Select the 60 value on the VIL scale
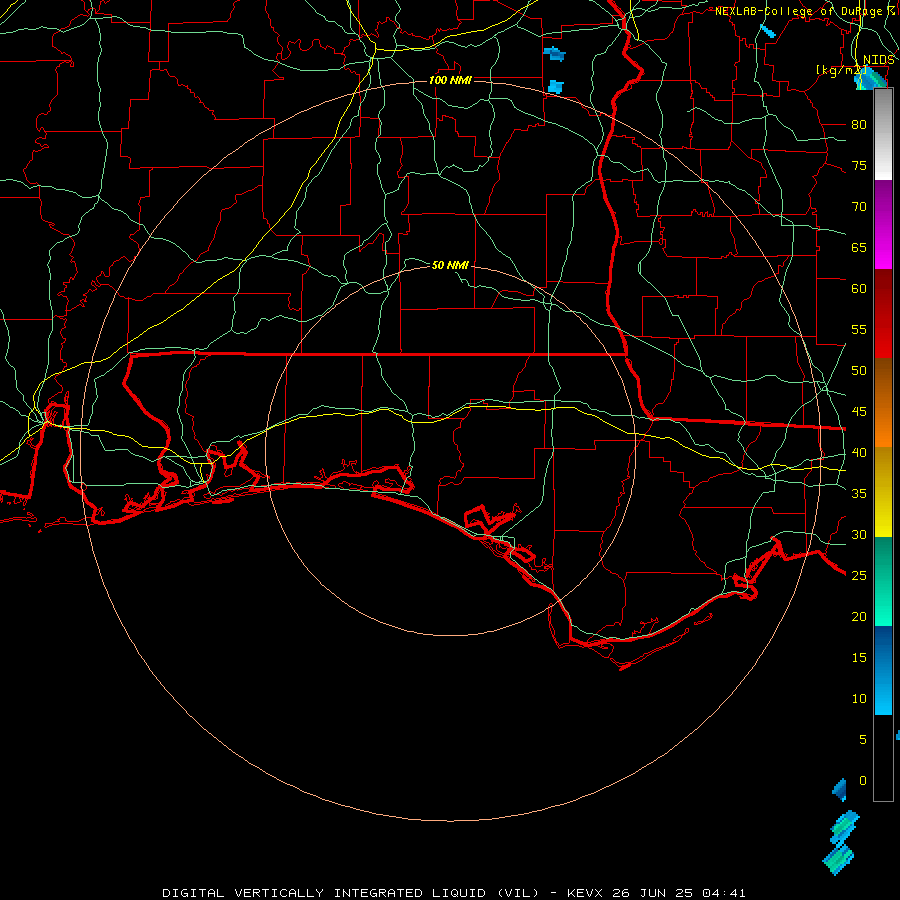 coord(859,289)
